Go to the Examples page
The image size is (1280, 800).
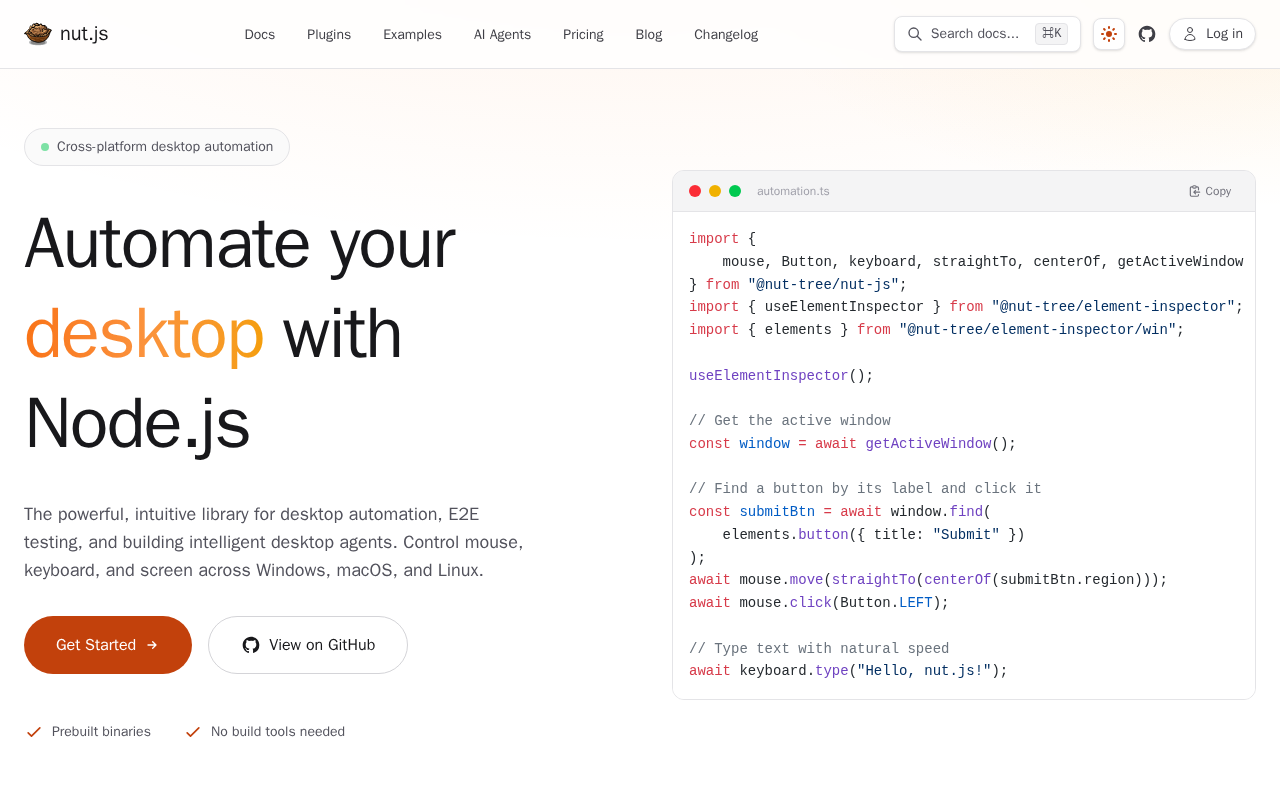pos(412,35)
